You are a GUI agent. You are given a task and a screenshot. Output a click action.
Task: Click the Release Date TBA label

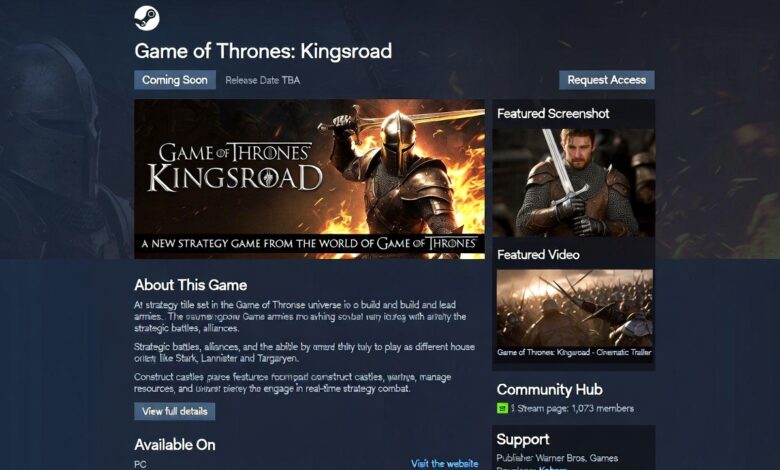pyautogui.click(x=263, y=80)
